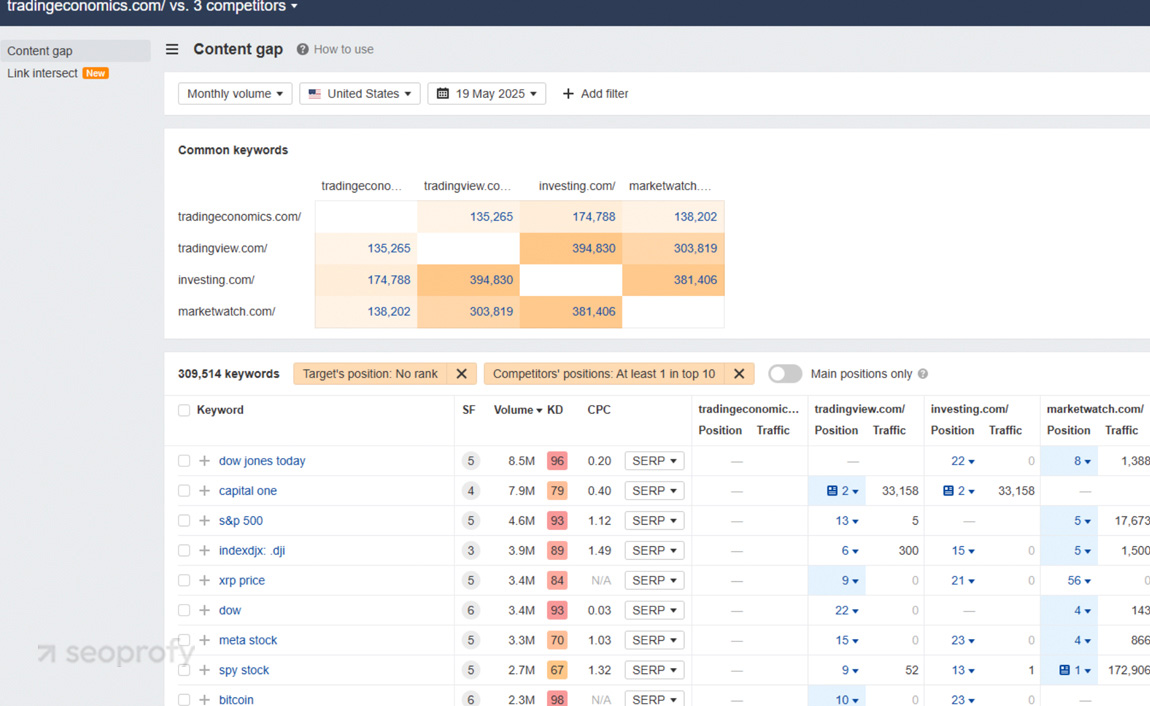Check the dow row checkbox
Viewport: 1150px width, 706px height.
pos(184,610)
